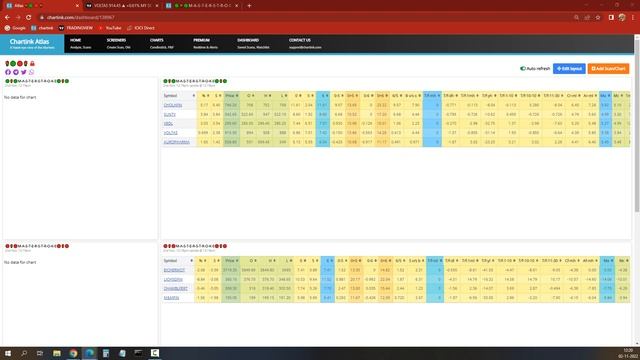Click the Telegram share icon
This screenshot has width=640, height=360.
pos(16,72)
